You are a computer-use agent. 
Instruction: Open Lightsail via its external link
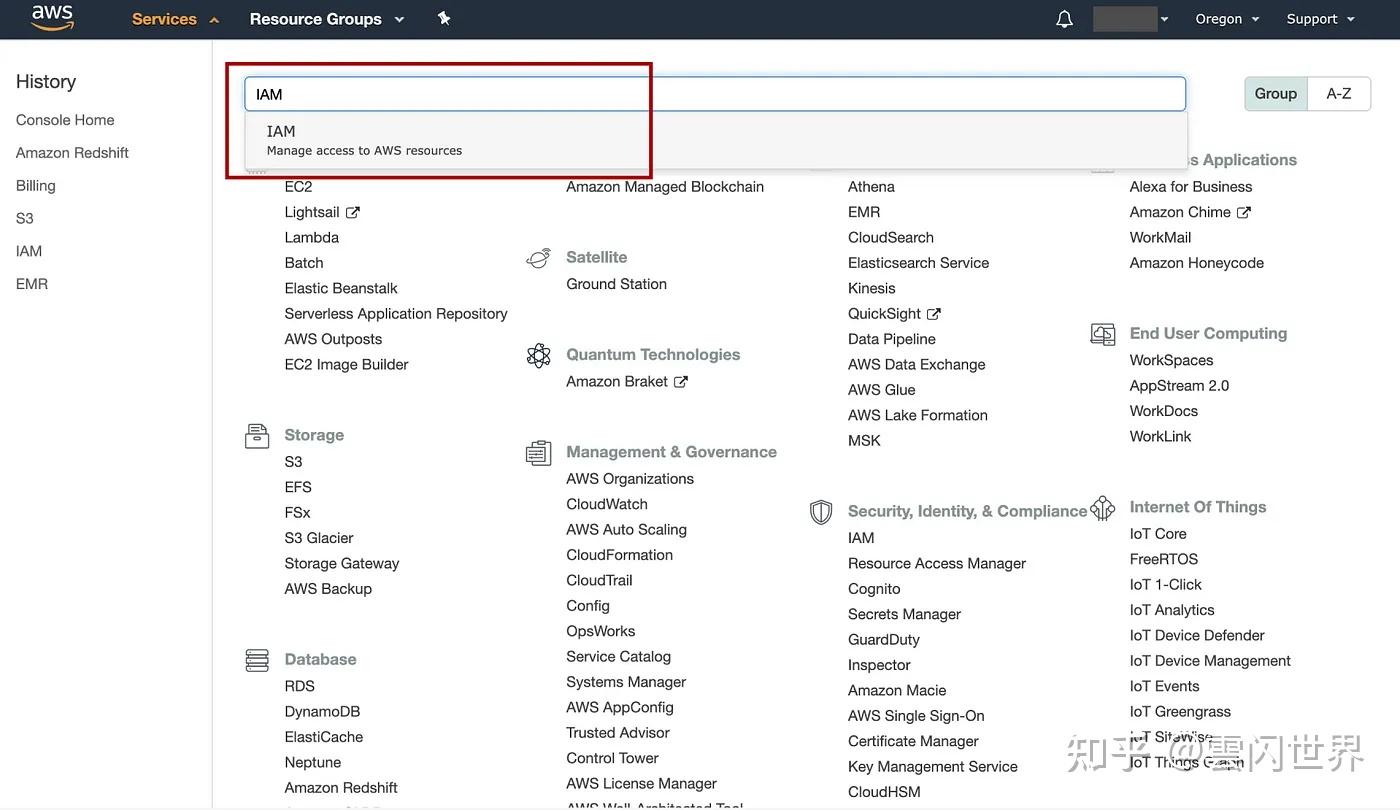point(311,211)
